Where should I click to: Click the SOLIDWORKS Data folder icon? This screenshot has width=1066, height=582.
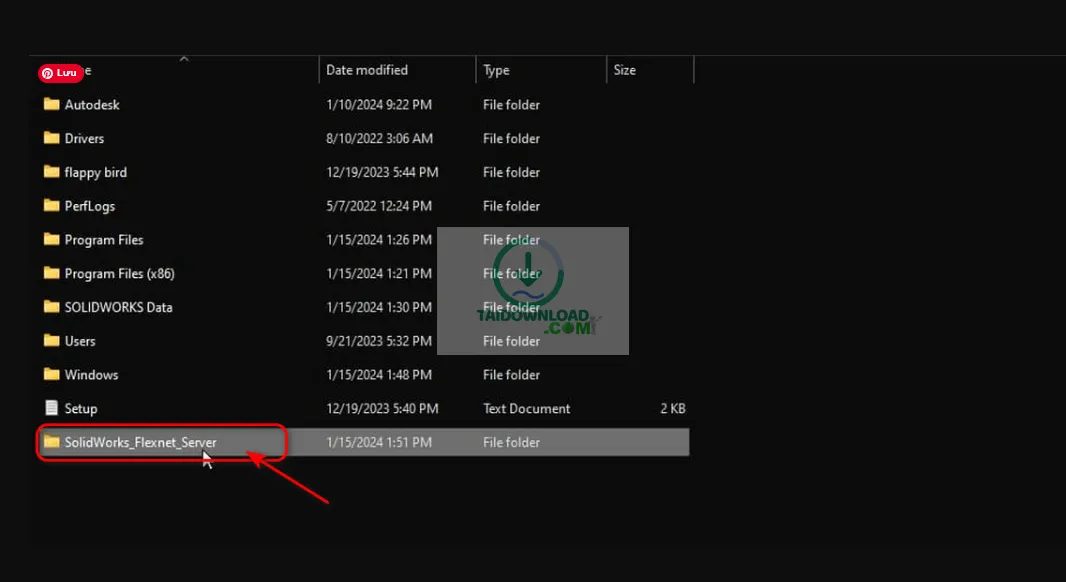pyautogui.click(x=52, y=307)
